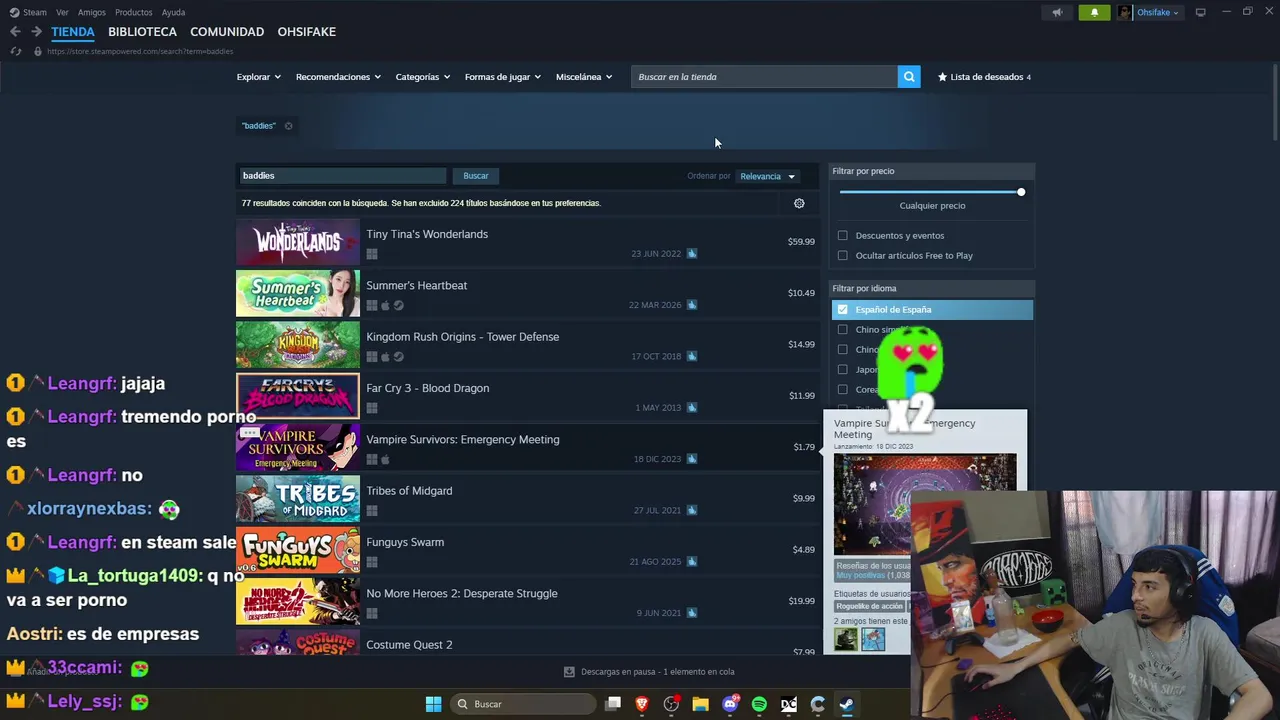Click the price filter slider handle
Image resolution: width=1280 pixels, height=720 pixels.
pos(1021,192)
